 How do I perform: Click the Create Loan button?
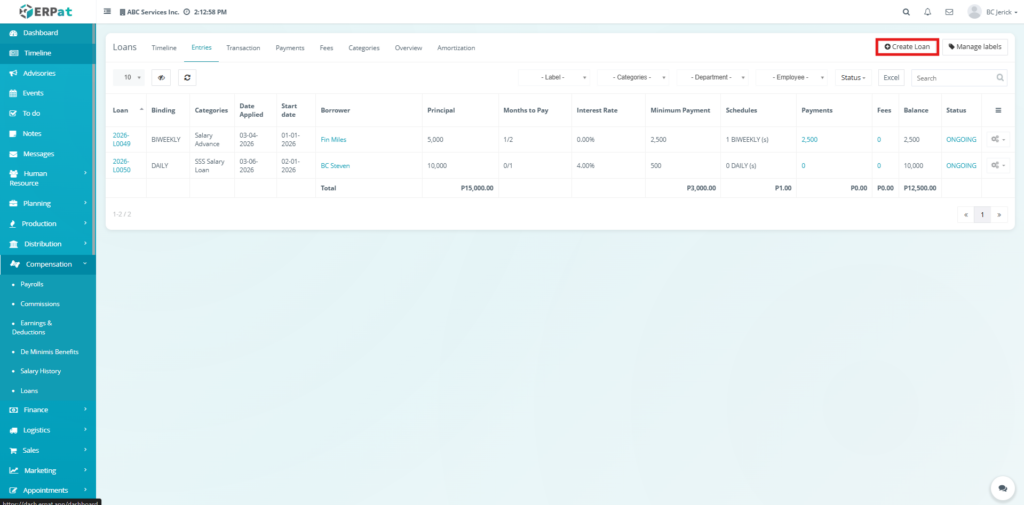point(907,47)
